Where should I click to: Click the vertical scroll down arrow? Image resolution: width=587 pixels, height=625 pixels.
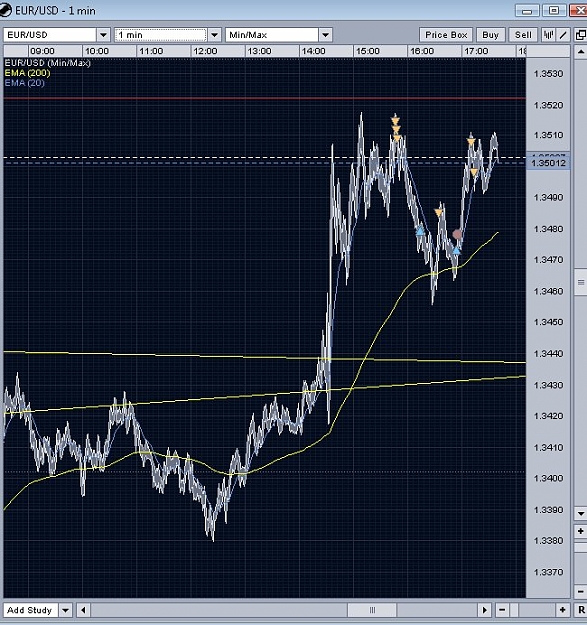click(580, 513)
